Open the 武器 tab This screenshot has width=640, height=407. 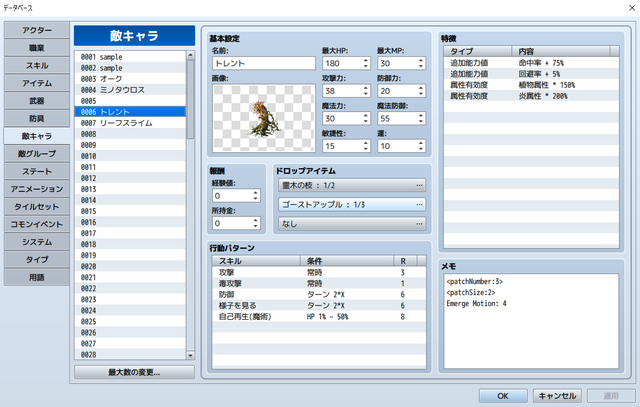tap(37, 101)
